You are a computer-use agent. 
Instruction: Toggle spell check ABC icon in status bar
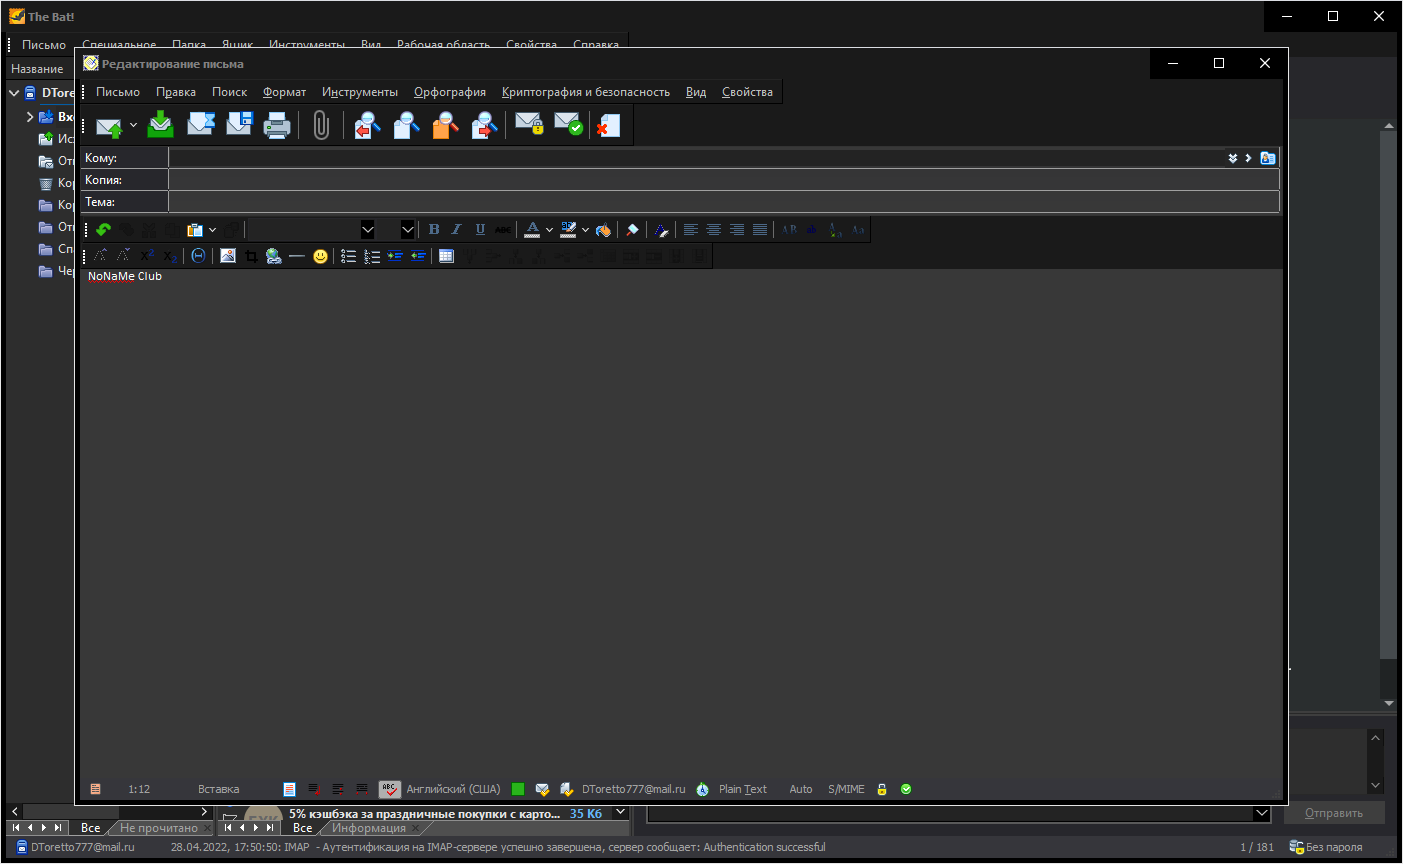[390, 789]
